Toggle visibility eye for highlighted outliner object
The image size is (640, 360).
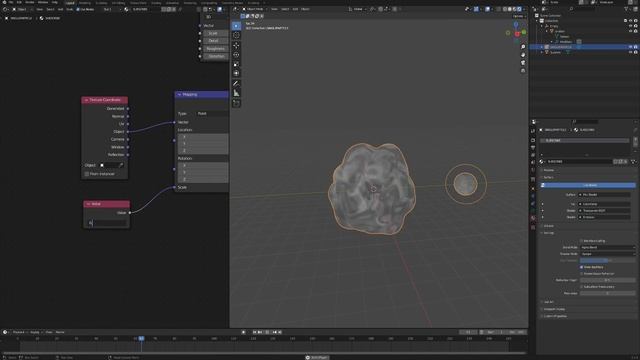pyautogui.click(x=631, y=47)
